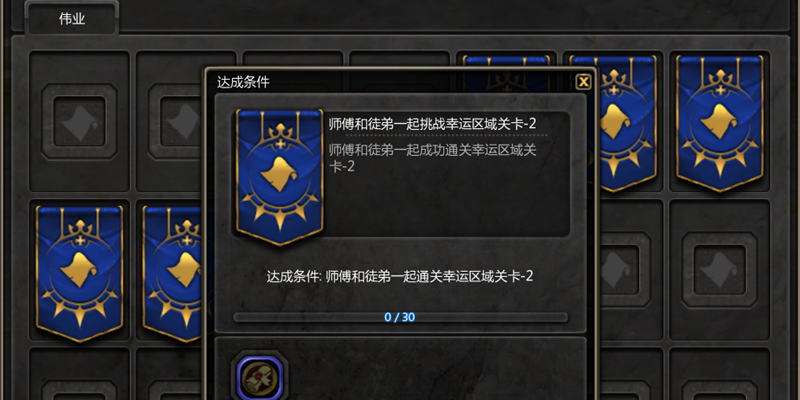Select first empty achievement slot in top row
The width and height of the screenshot is (800, 400).
click(x=80, y=121)
